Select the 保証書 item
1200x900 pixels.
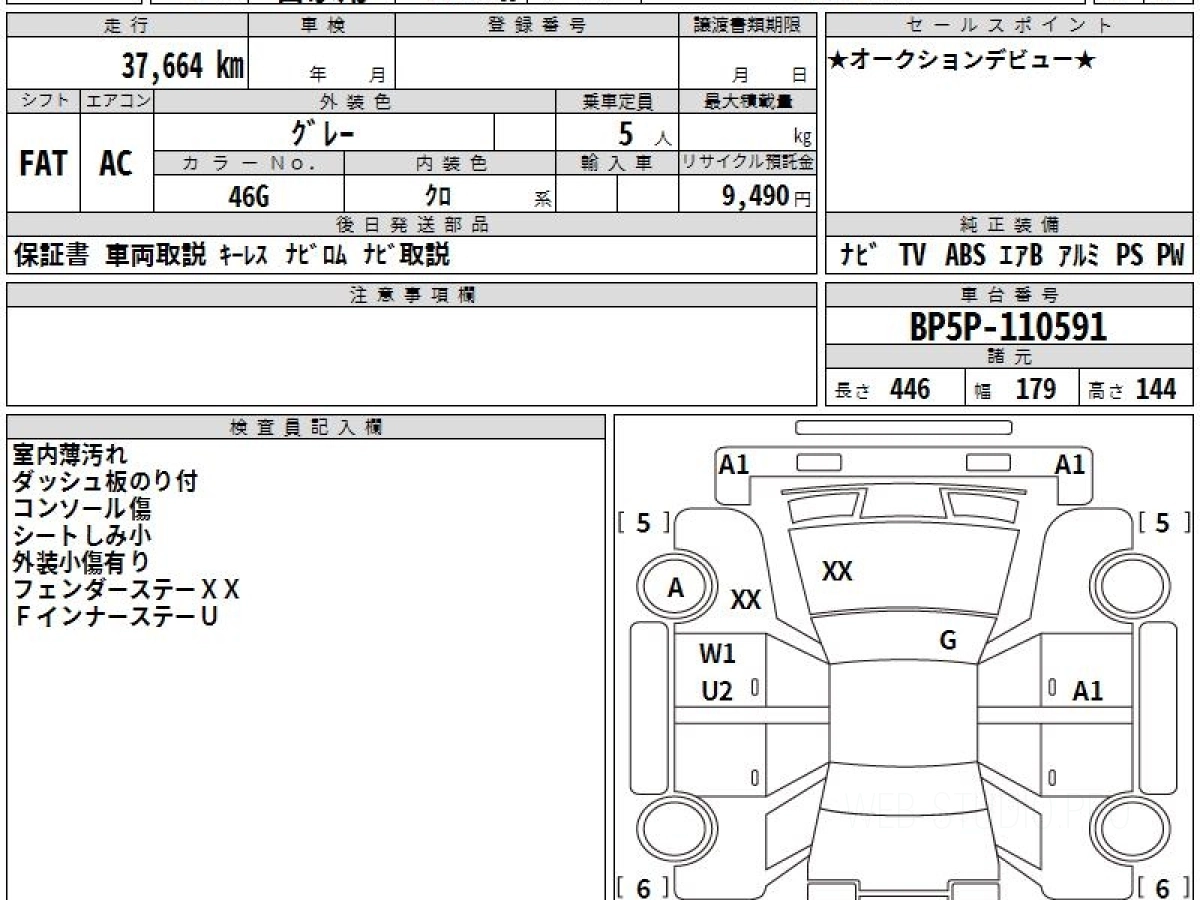click(51, 255)
